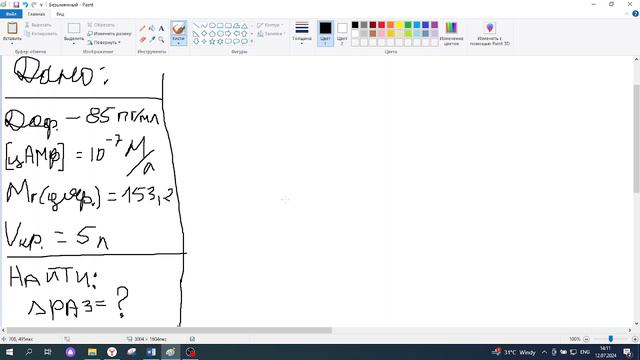Open Word from the taskbar
The width and height of the screenshot is (640, 360).
151,352
